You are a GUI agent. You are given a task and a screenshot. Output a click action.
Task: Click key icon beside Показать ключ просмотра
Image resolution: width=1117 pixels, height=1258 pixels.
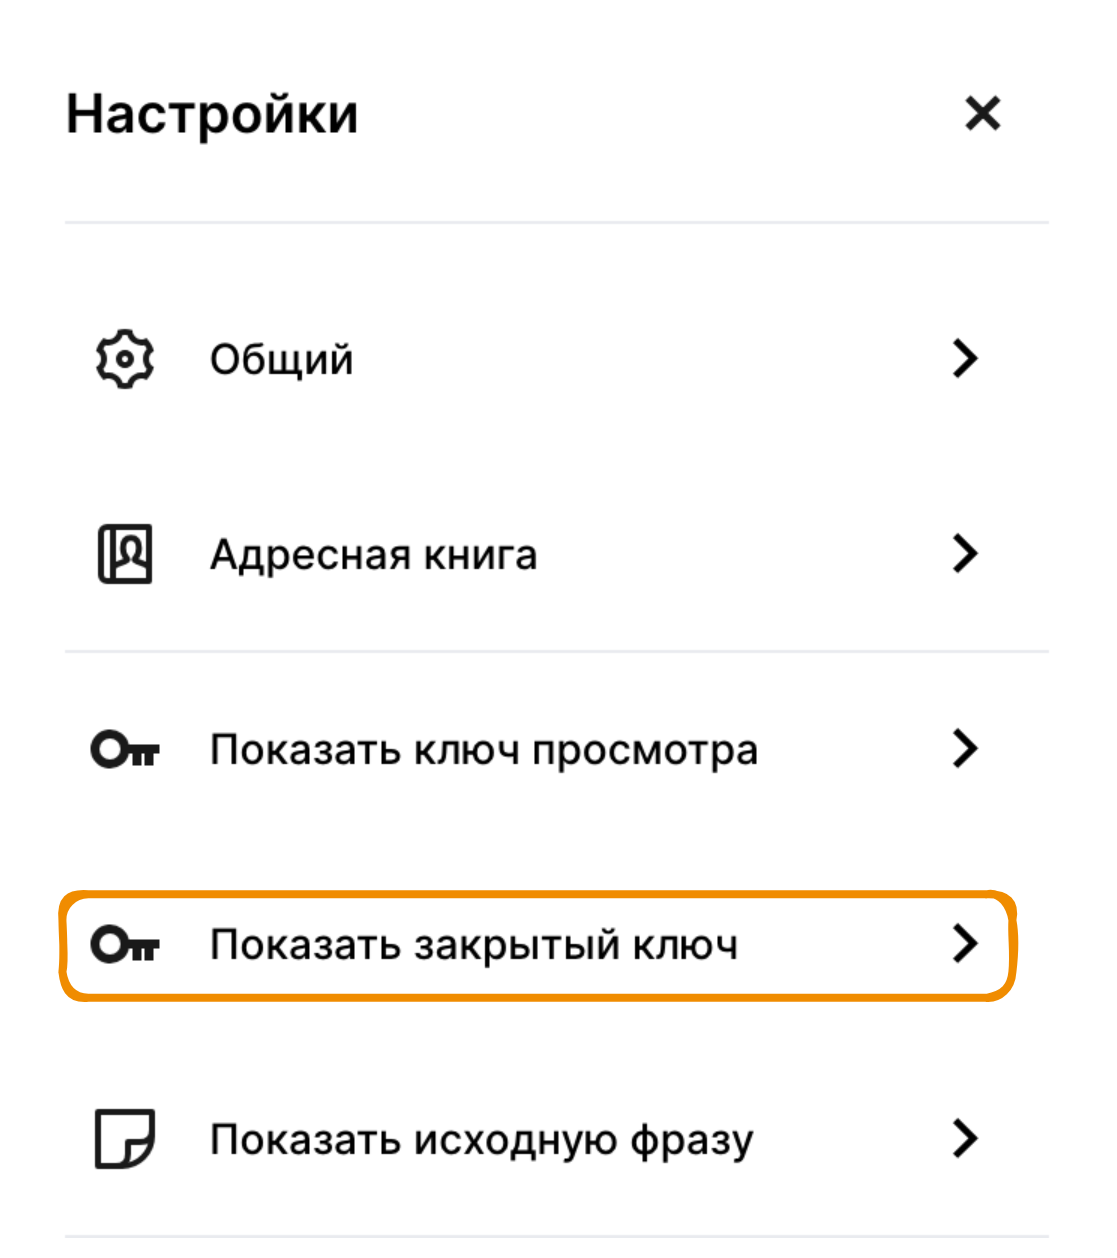(x=124, y=749)
